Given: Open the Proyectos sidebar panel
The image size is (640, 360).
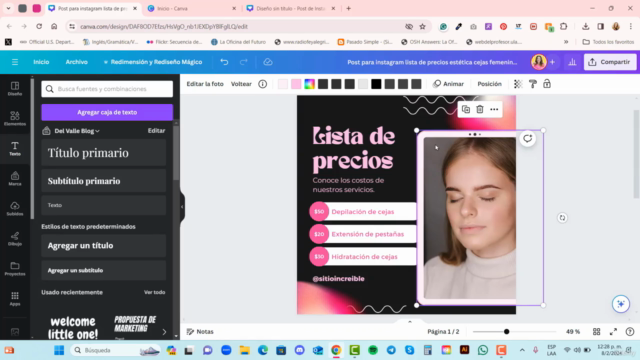Looking at the screenshot, I should coord(15,269).
